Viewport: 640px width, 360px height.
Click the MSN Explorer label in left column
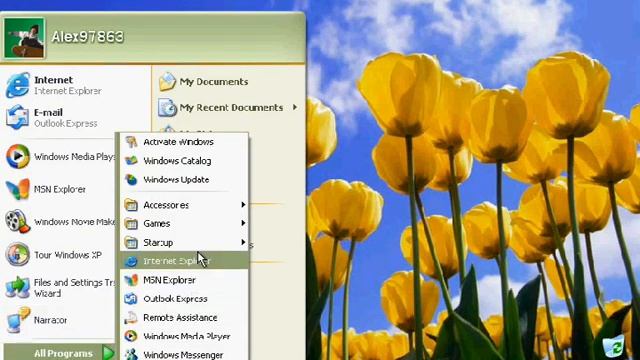point(60,189)
